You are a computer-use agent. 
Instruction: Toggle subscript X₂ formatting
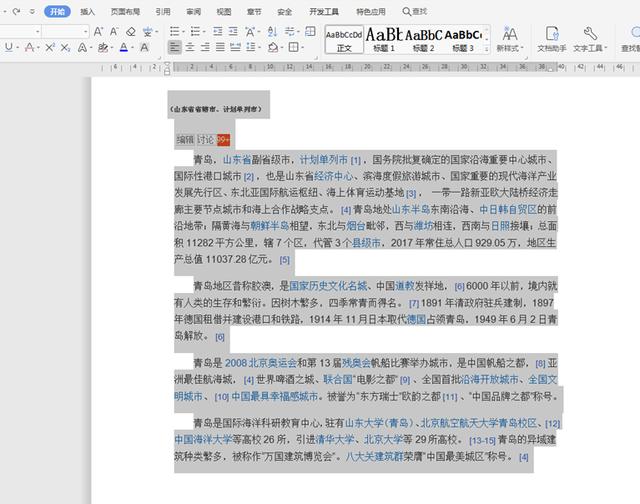[x=65, y=47]
